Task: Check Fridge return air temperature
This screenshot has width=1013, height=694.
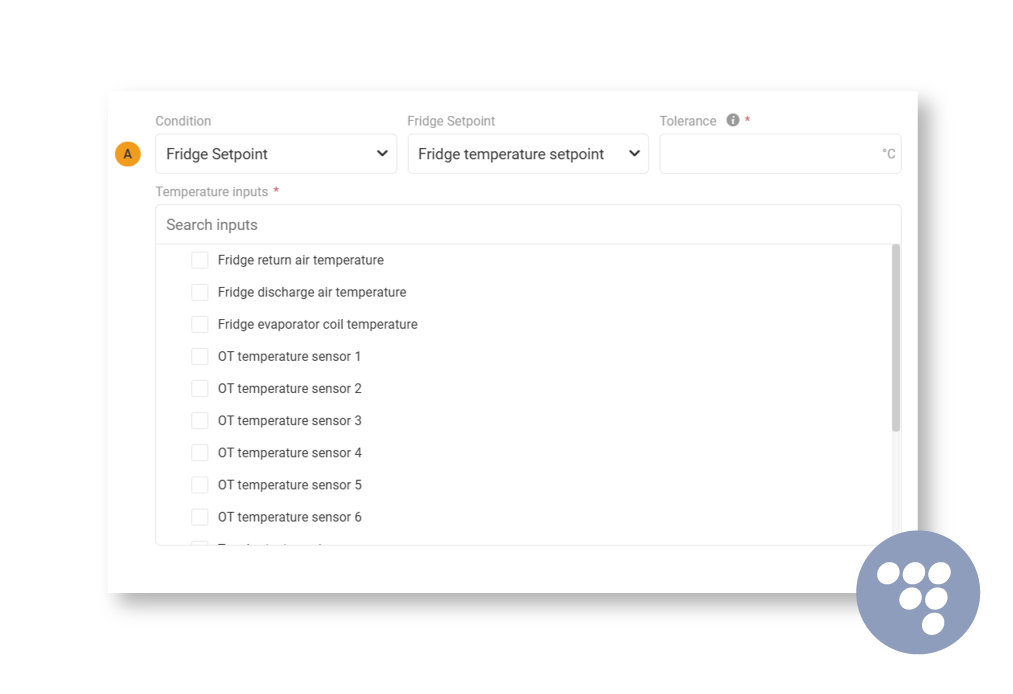Action: (x=200, y=260)
